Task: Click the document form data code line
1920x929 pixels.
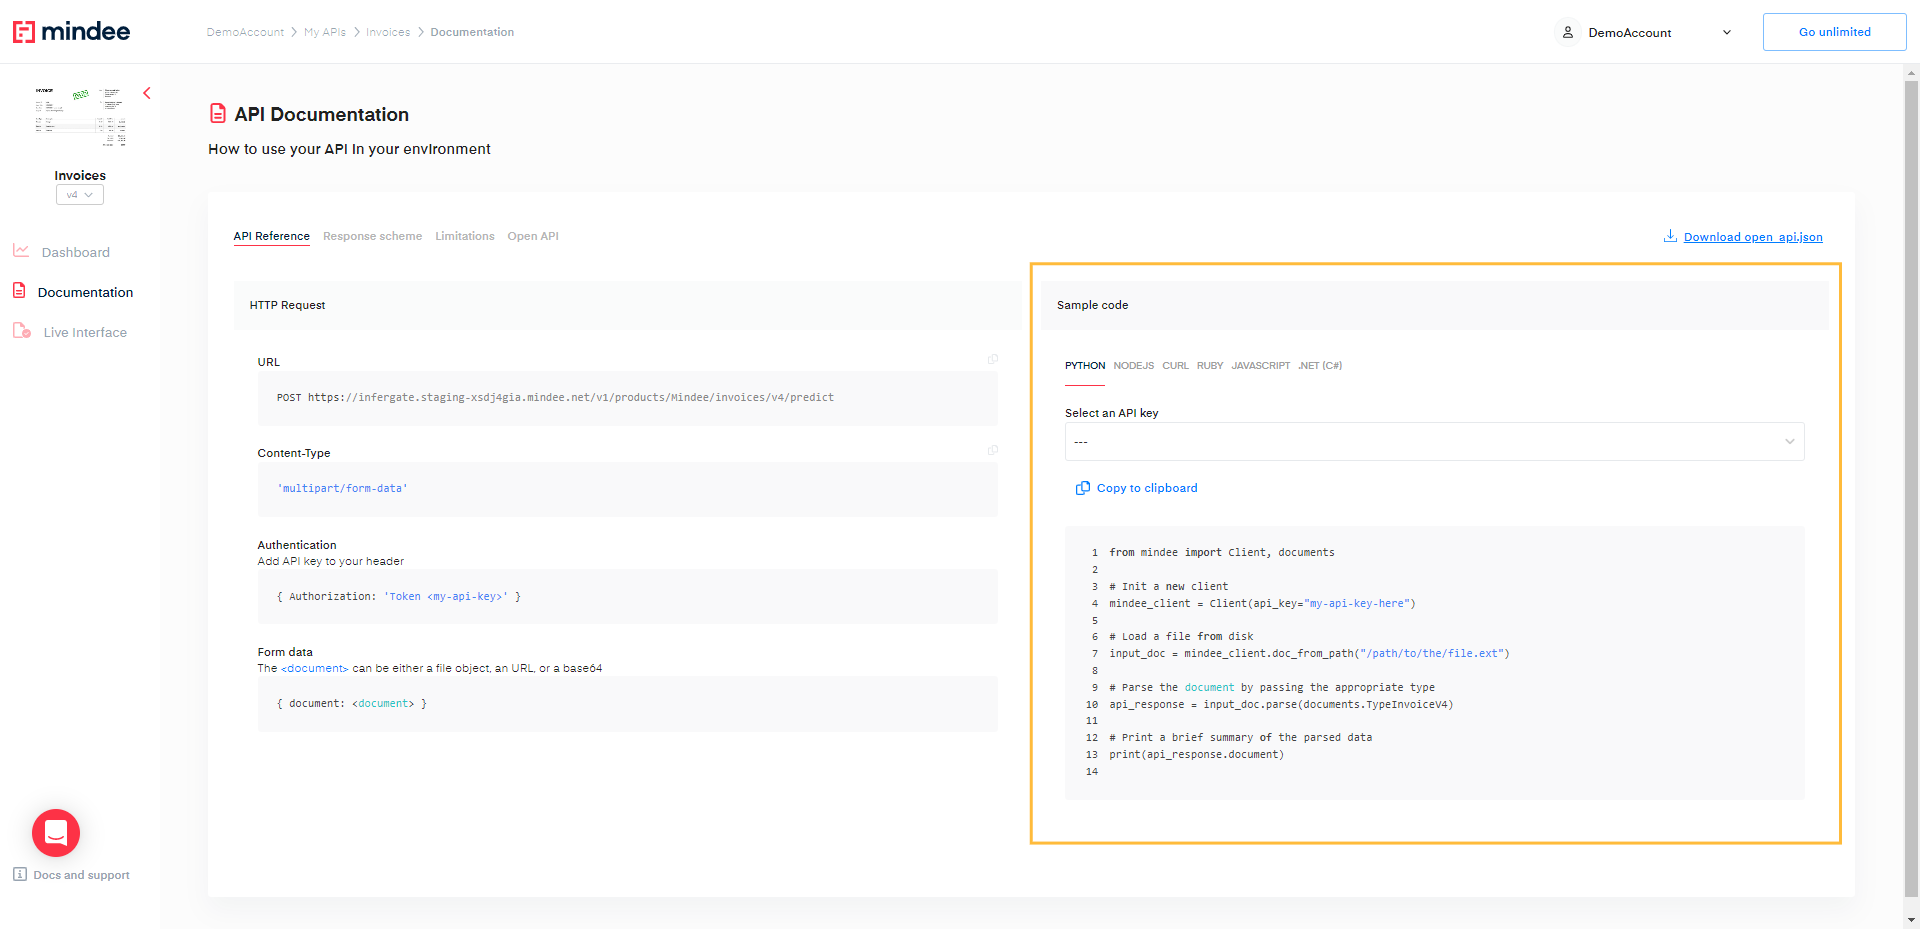Action: point(352,704)
